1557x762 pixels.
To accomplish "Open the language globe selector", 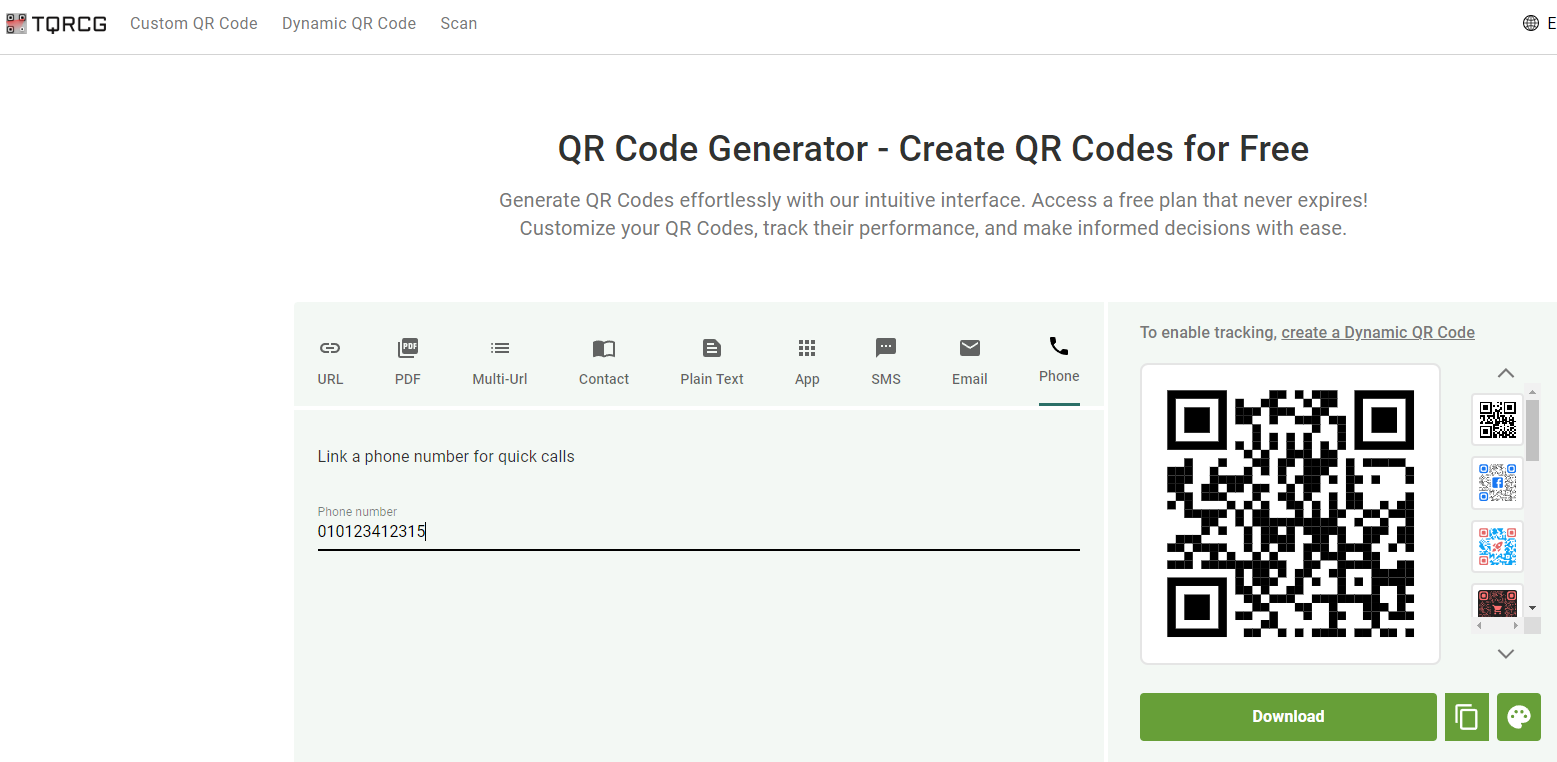I will pos(1531,23).
